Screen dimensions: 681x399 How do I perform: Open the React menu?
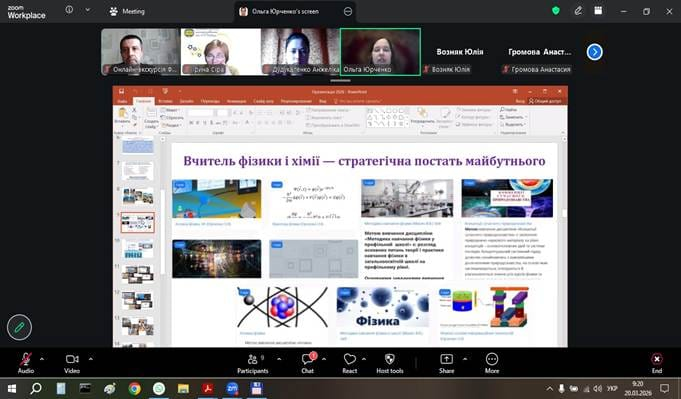(350, 363)
